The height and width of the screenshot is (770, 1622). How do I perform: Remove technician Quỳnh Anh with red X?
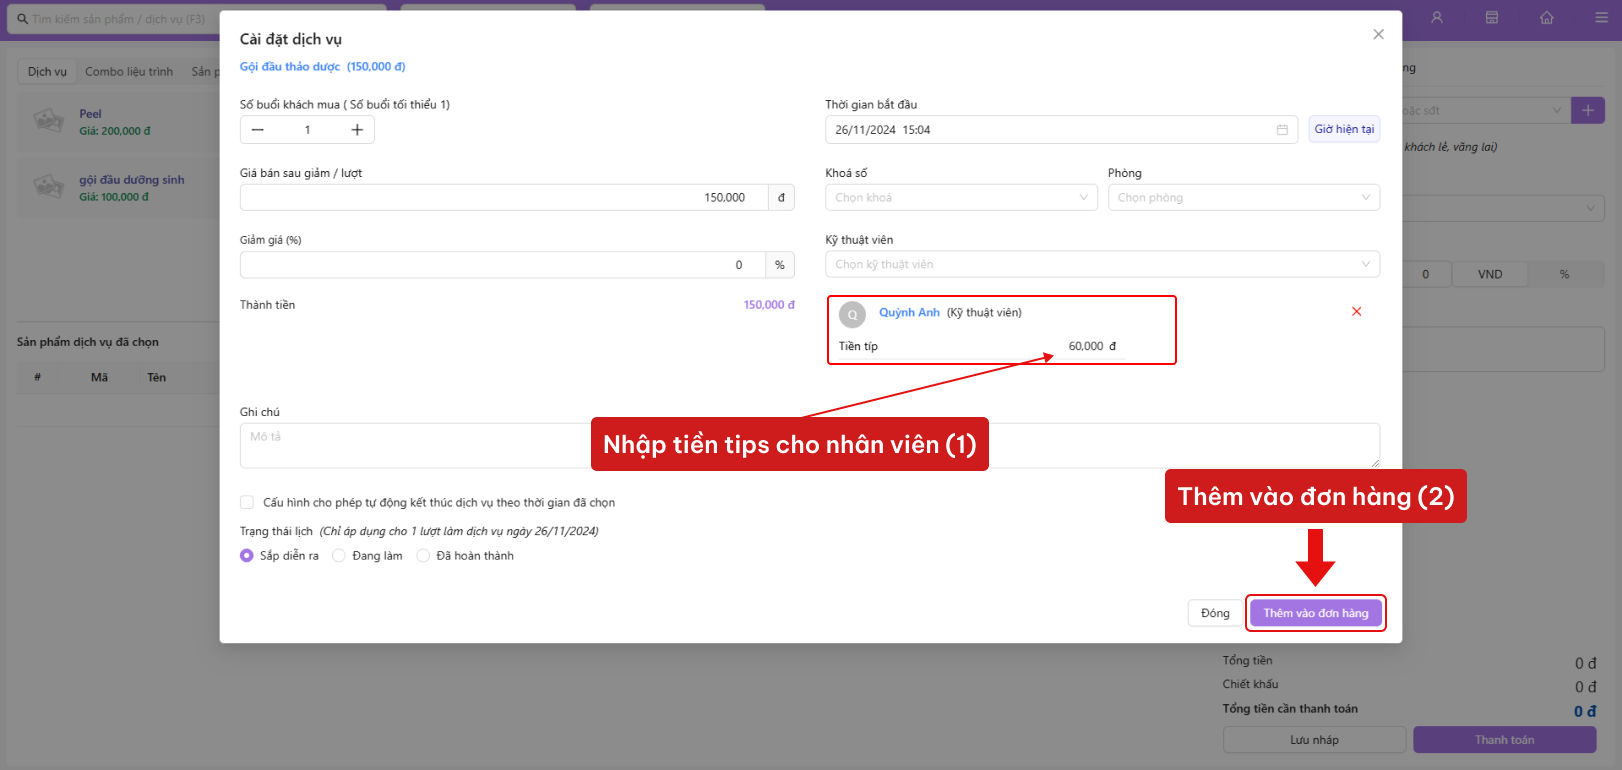pyautogui.click(x=1357, y=312)
